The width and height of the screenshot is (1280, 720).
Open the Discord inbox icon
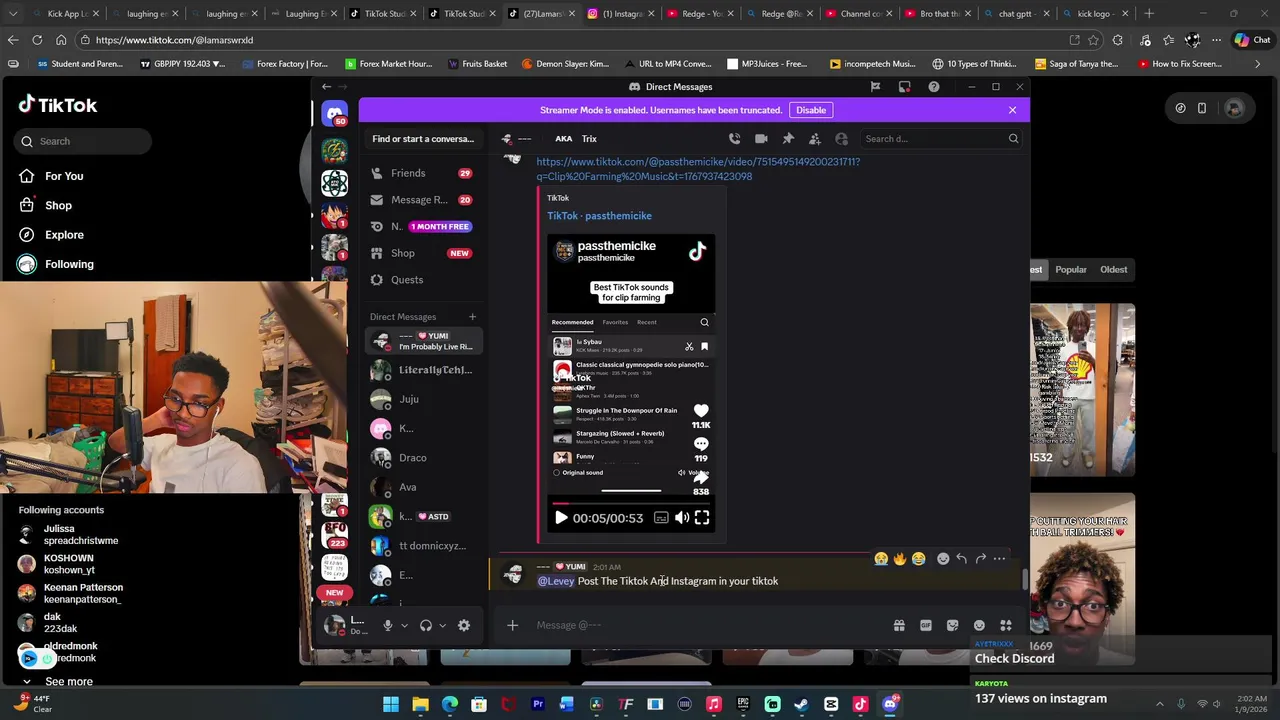pyautogui.click(x=904, y=87)
